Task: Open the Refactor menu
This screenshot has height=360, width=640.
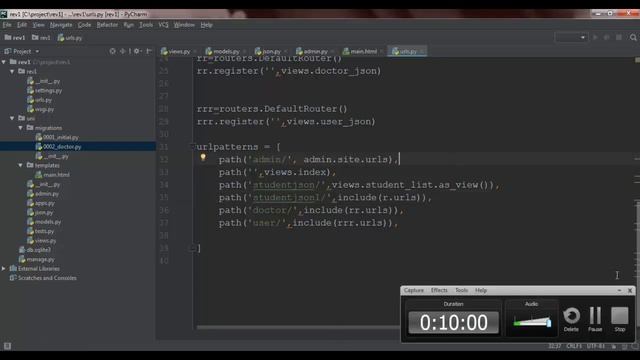Action: (107, 25)
